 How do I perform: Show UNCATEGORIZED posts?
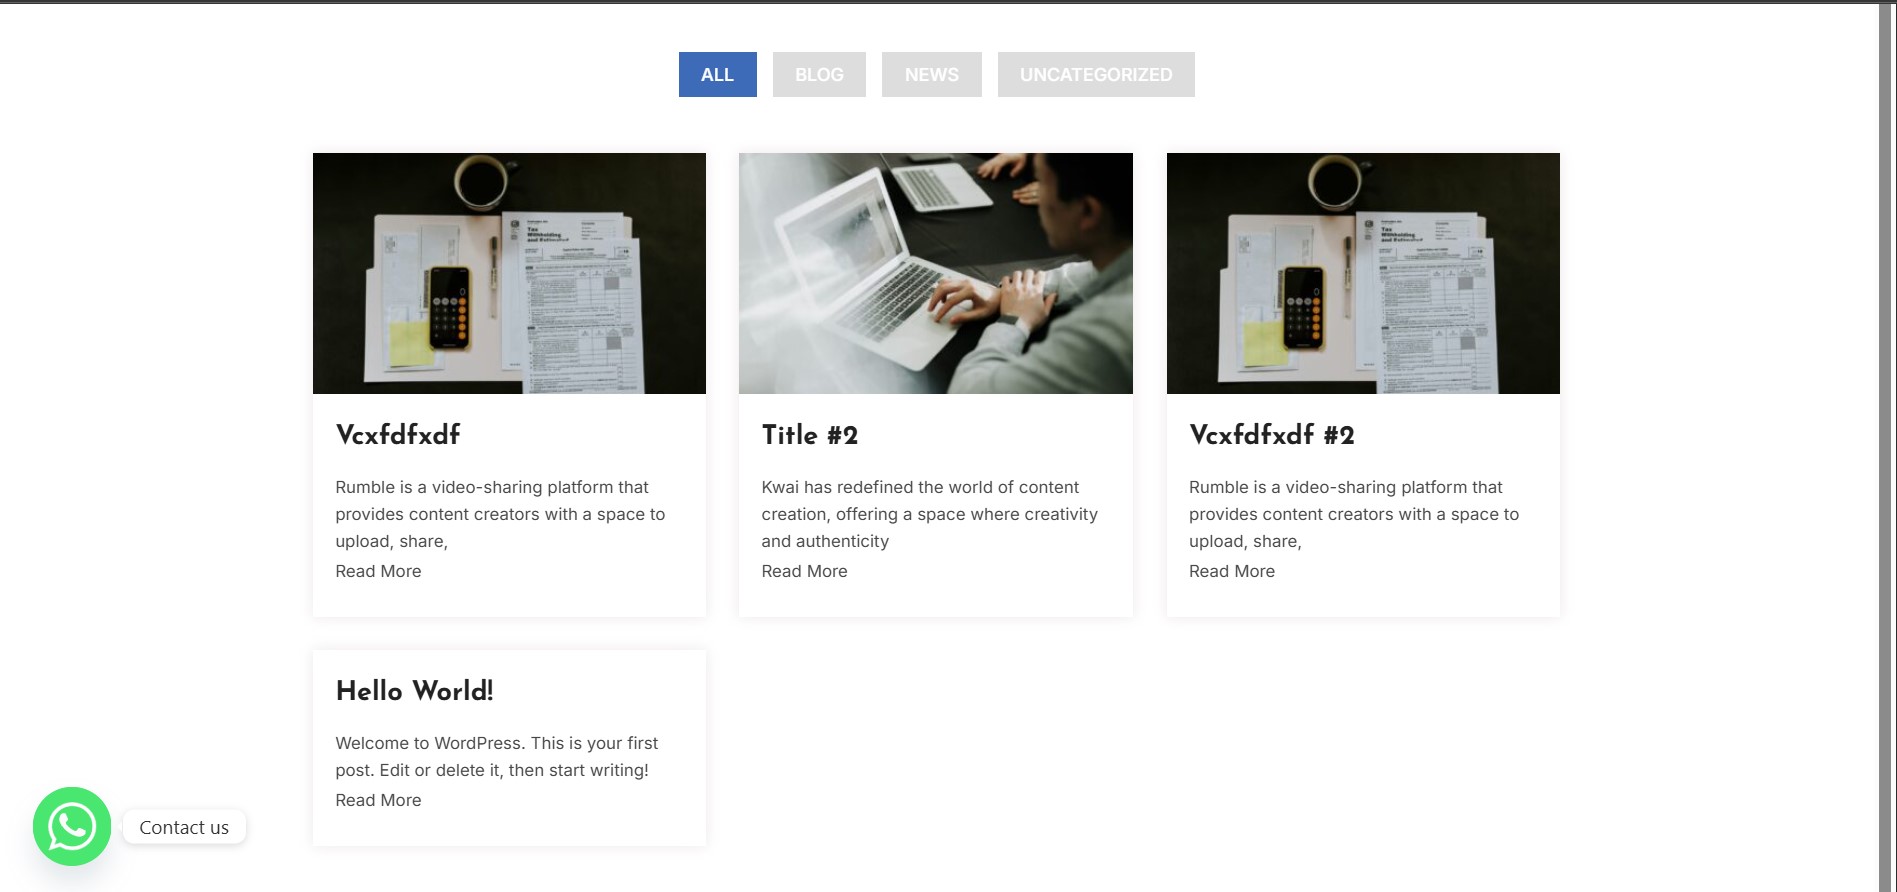pyautogui.click(x=1096, y=75)
